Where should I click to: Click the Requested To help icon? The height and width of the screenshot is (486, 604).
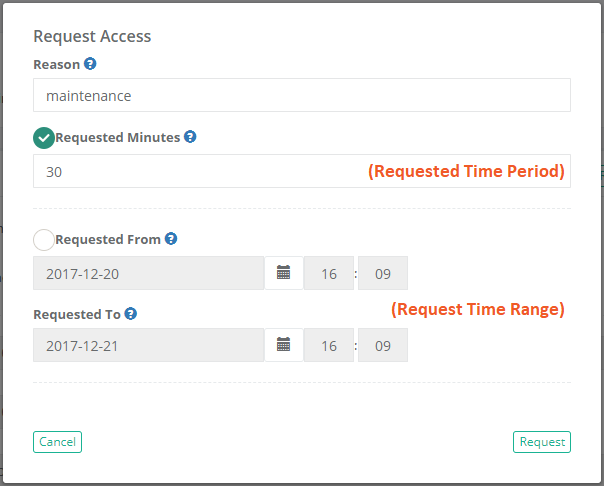pos(131,314)
